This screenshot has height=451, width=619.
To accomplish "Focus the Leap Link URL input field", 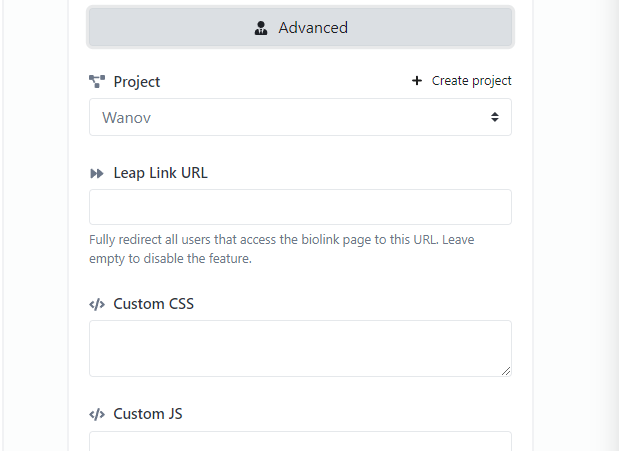I will click(x=300, y=207).
